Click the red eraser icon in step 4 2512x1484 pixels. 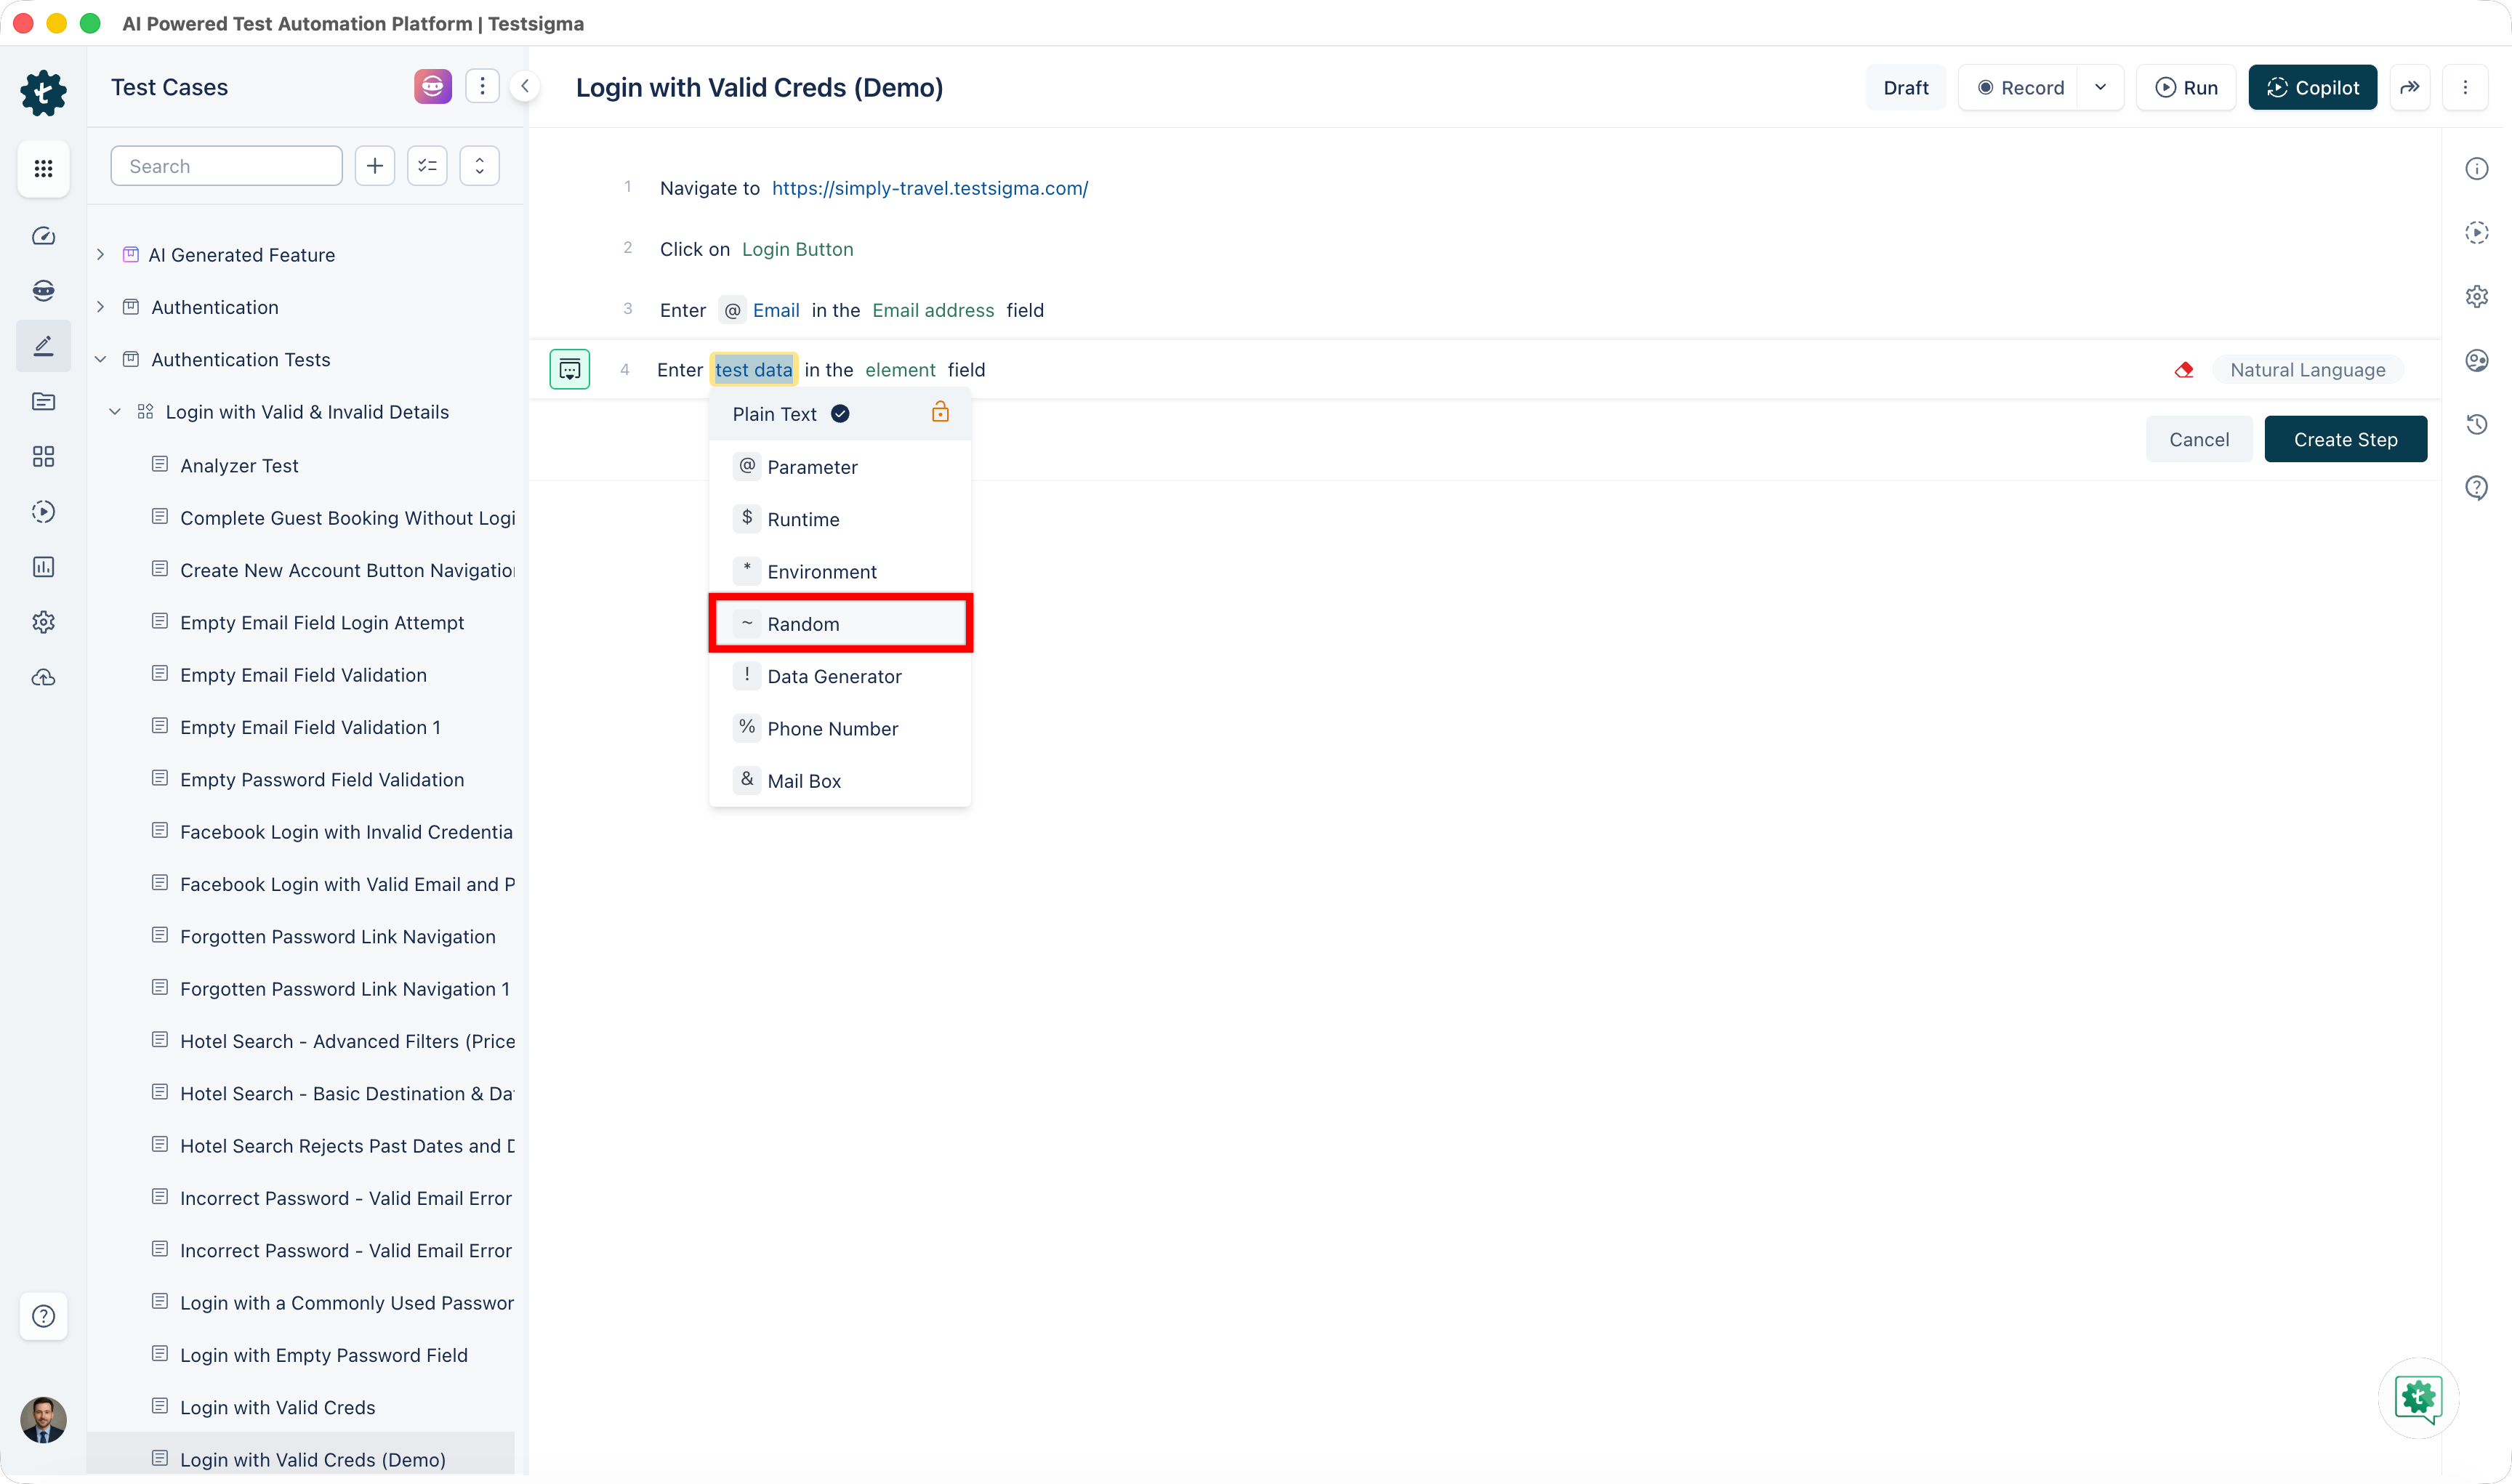coord(2184,370)
